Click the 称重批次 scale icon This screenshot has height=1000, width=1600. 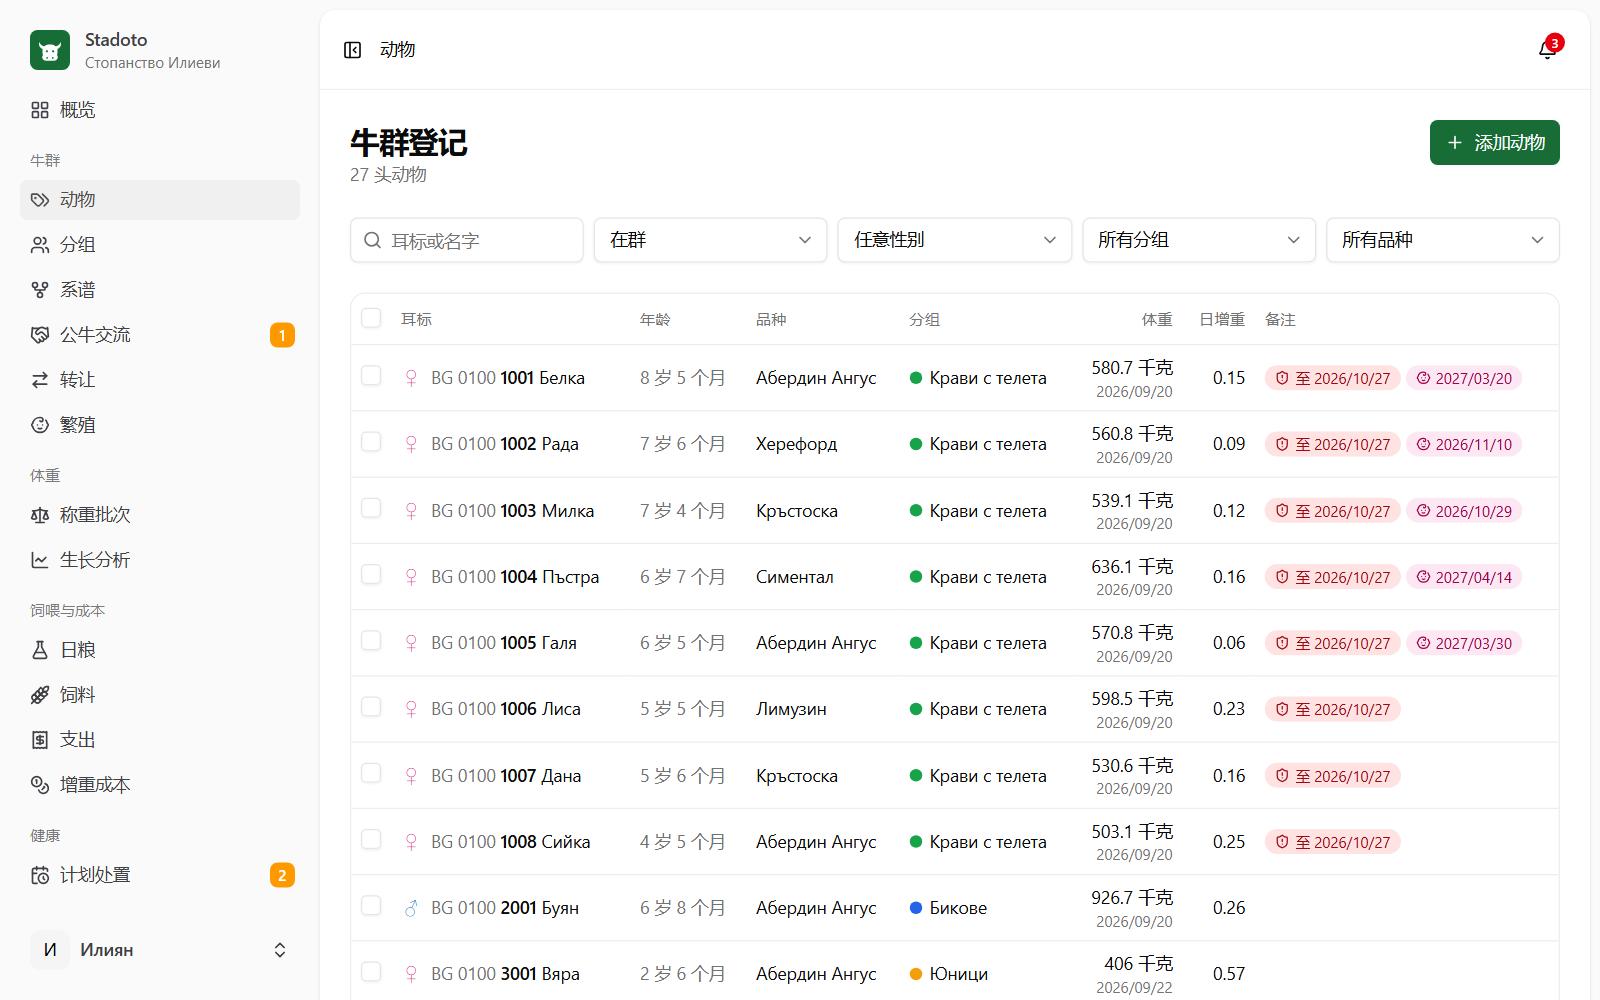(x=40, y=515)
